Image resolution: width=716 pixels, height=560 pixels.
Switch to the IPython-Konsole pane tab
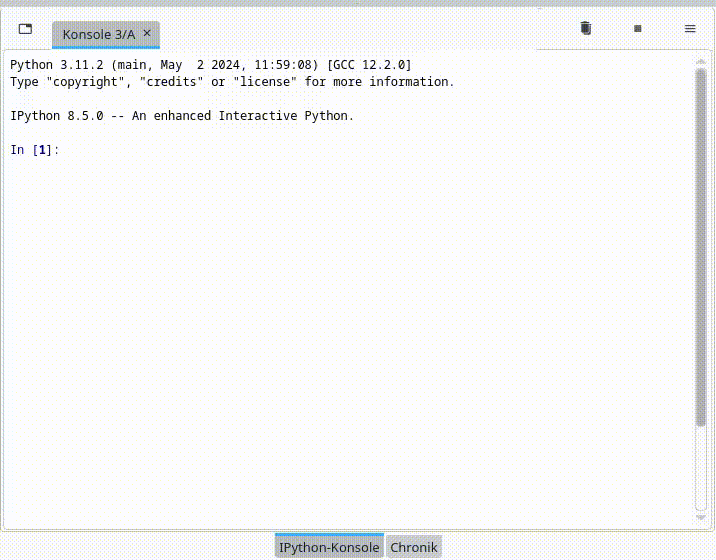329,546
